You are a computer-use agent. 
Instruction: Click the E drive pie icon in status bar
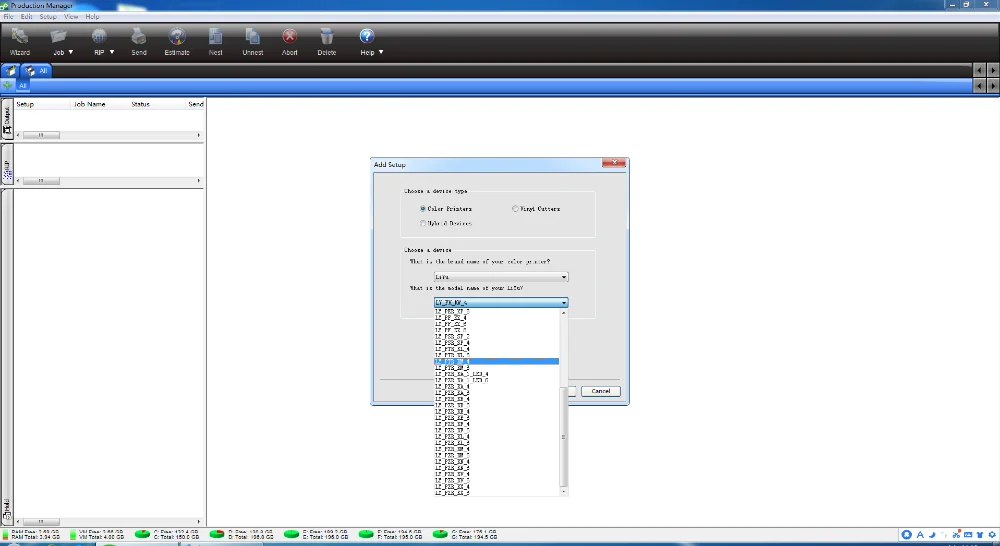(291, 533)
